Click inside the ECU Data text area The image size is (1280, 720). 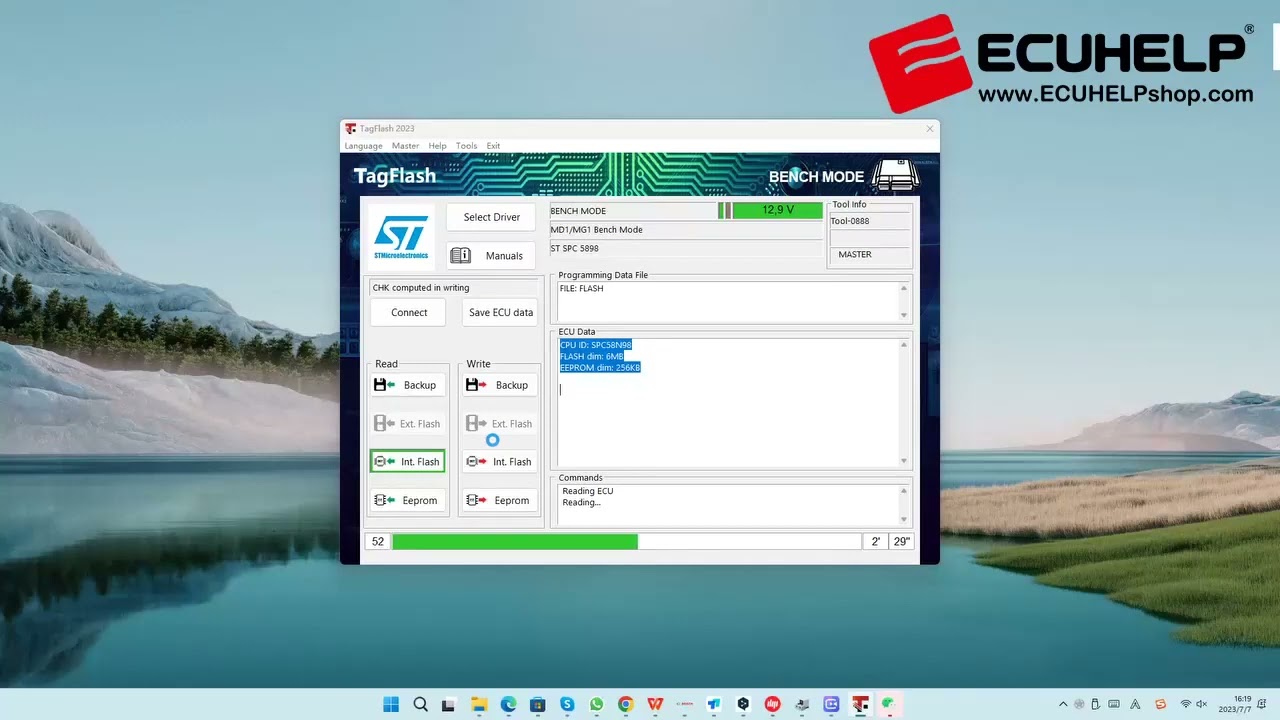[x=729, y=403]
